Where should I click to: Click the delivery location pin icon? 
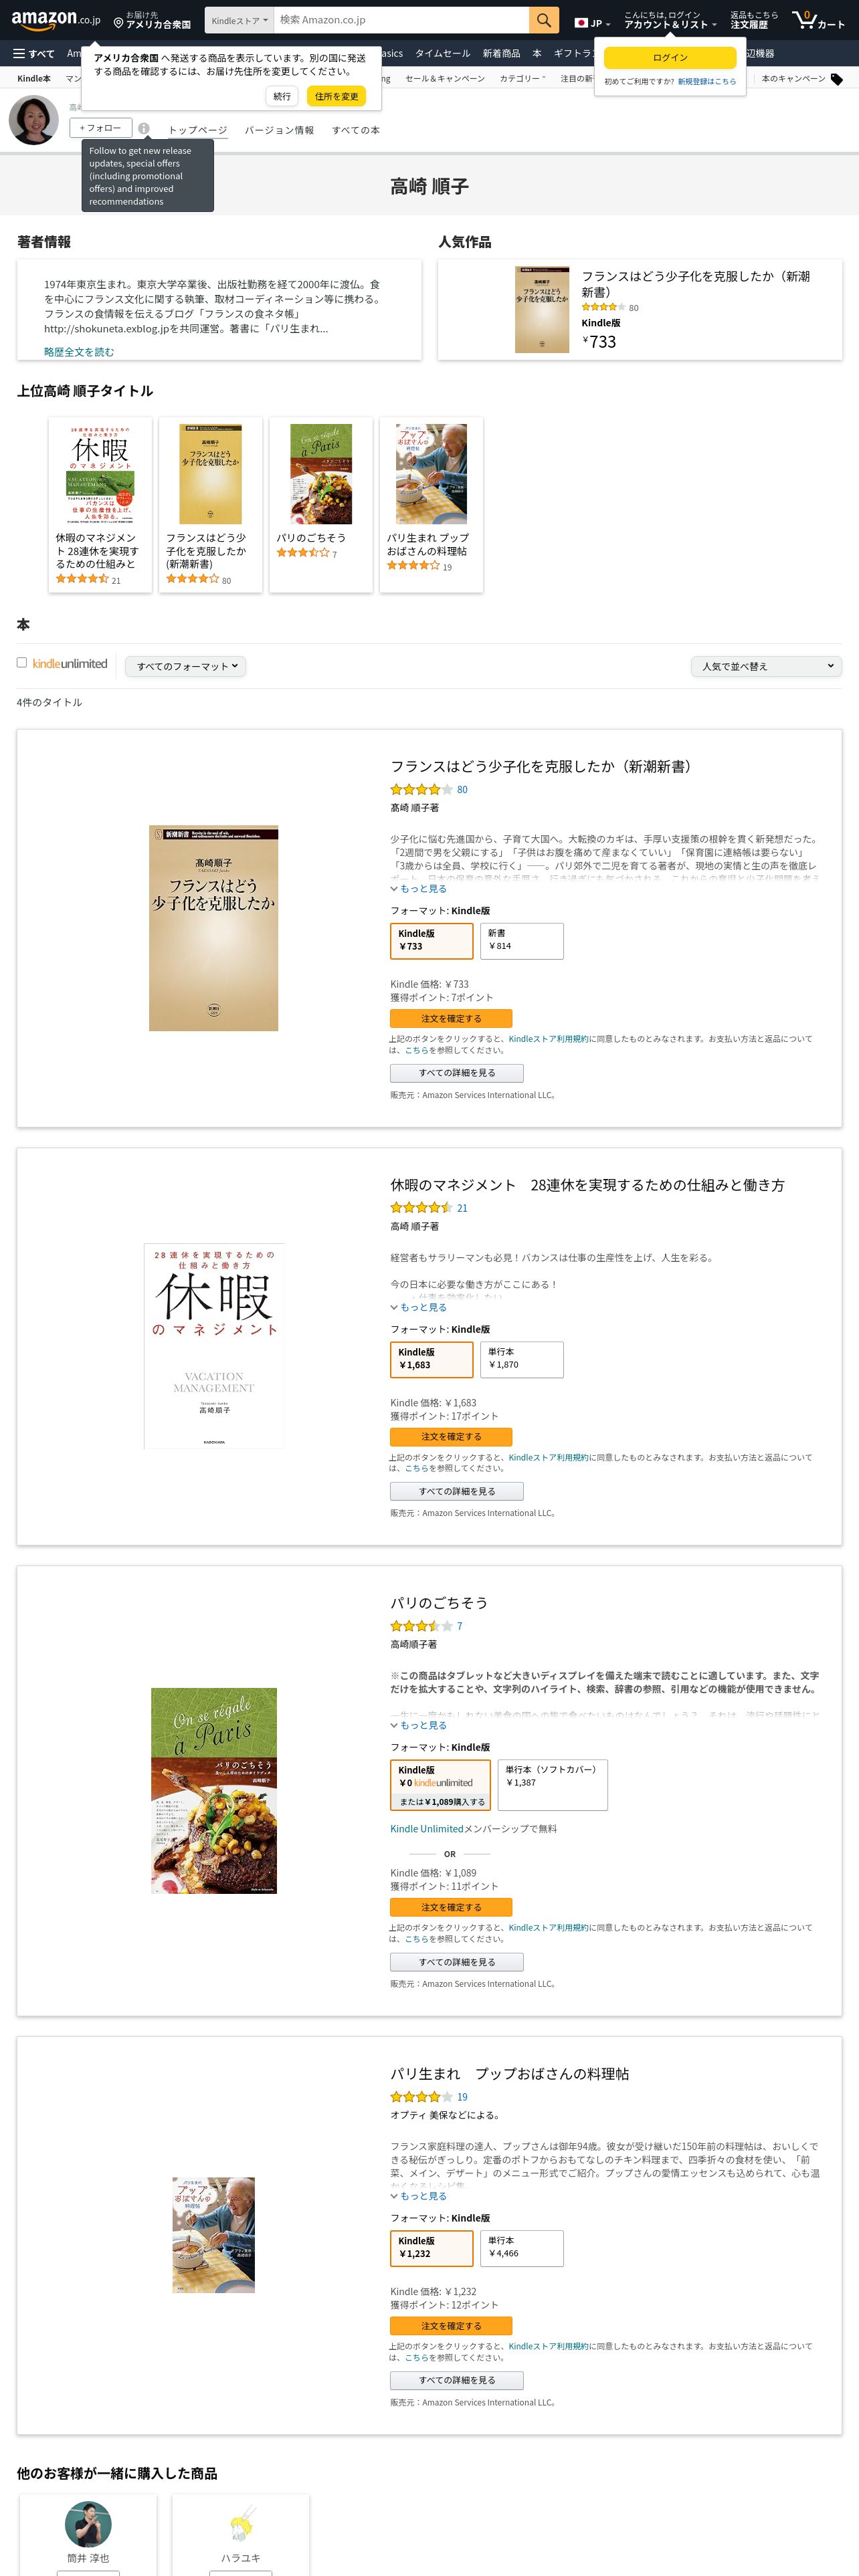pyautogui.click(x=118, y=21)
